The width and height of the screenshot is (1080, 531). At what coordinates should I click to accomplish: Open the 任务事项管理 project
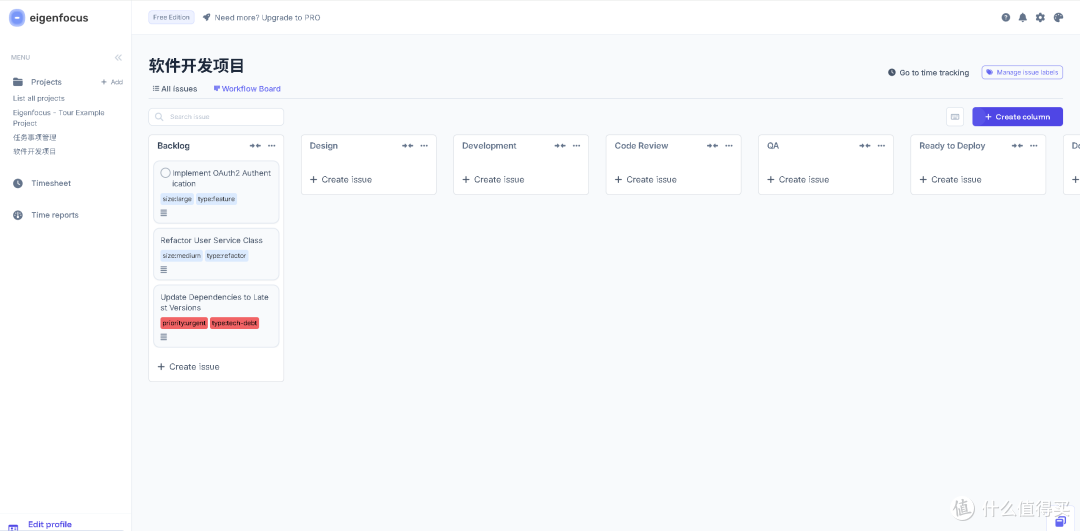[34, 138]
